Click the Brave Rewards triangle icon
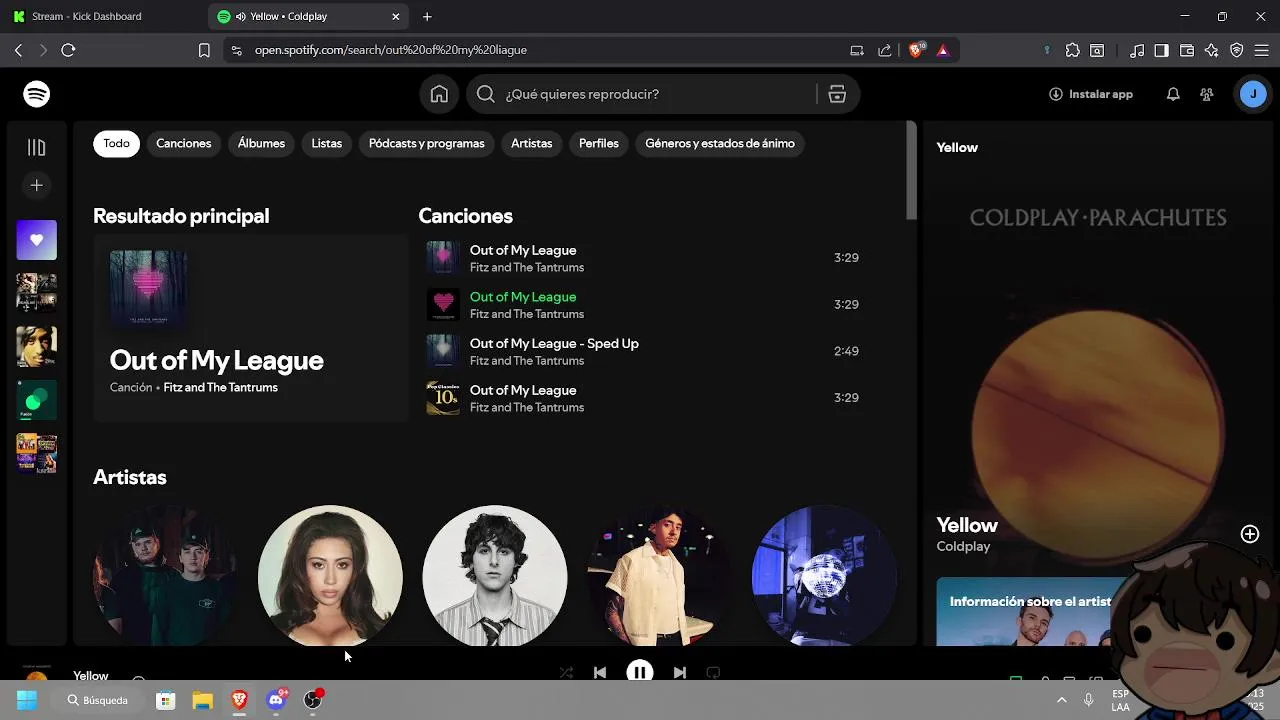This screenshot has width=1280, height=720. coord(942,50)
